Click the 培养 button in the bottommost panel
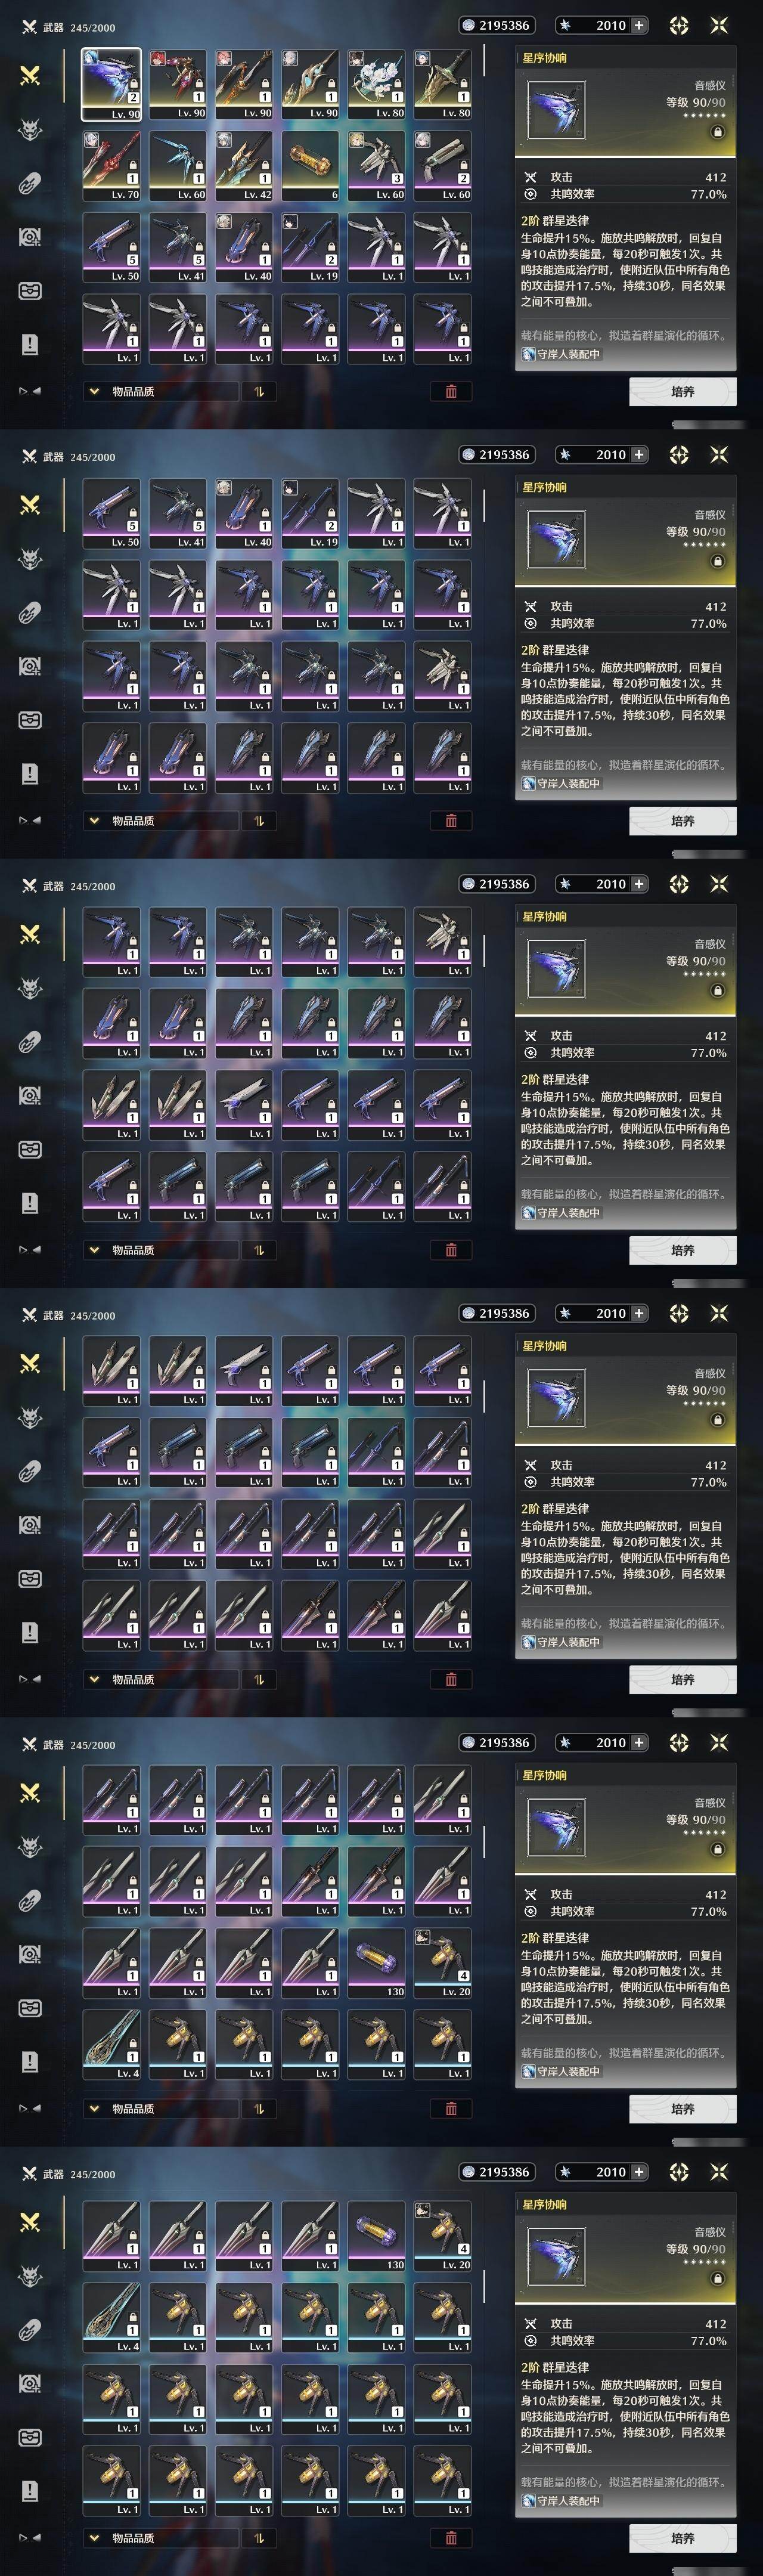 click(683, 2538)
